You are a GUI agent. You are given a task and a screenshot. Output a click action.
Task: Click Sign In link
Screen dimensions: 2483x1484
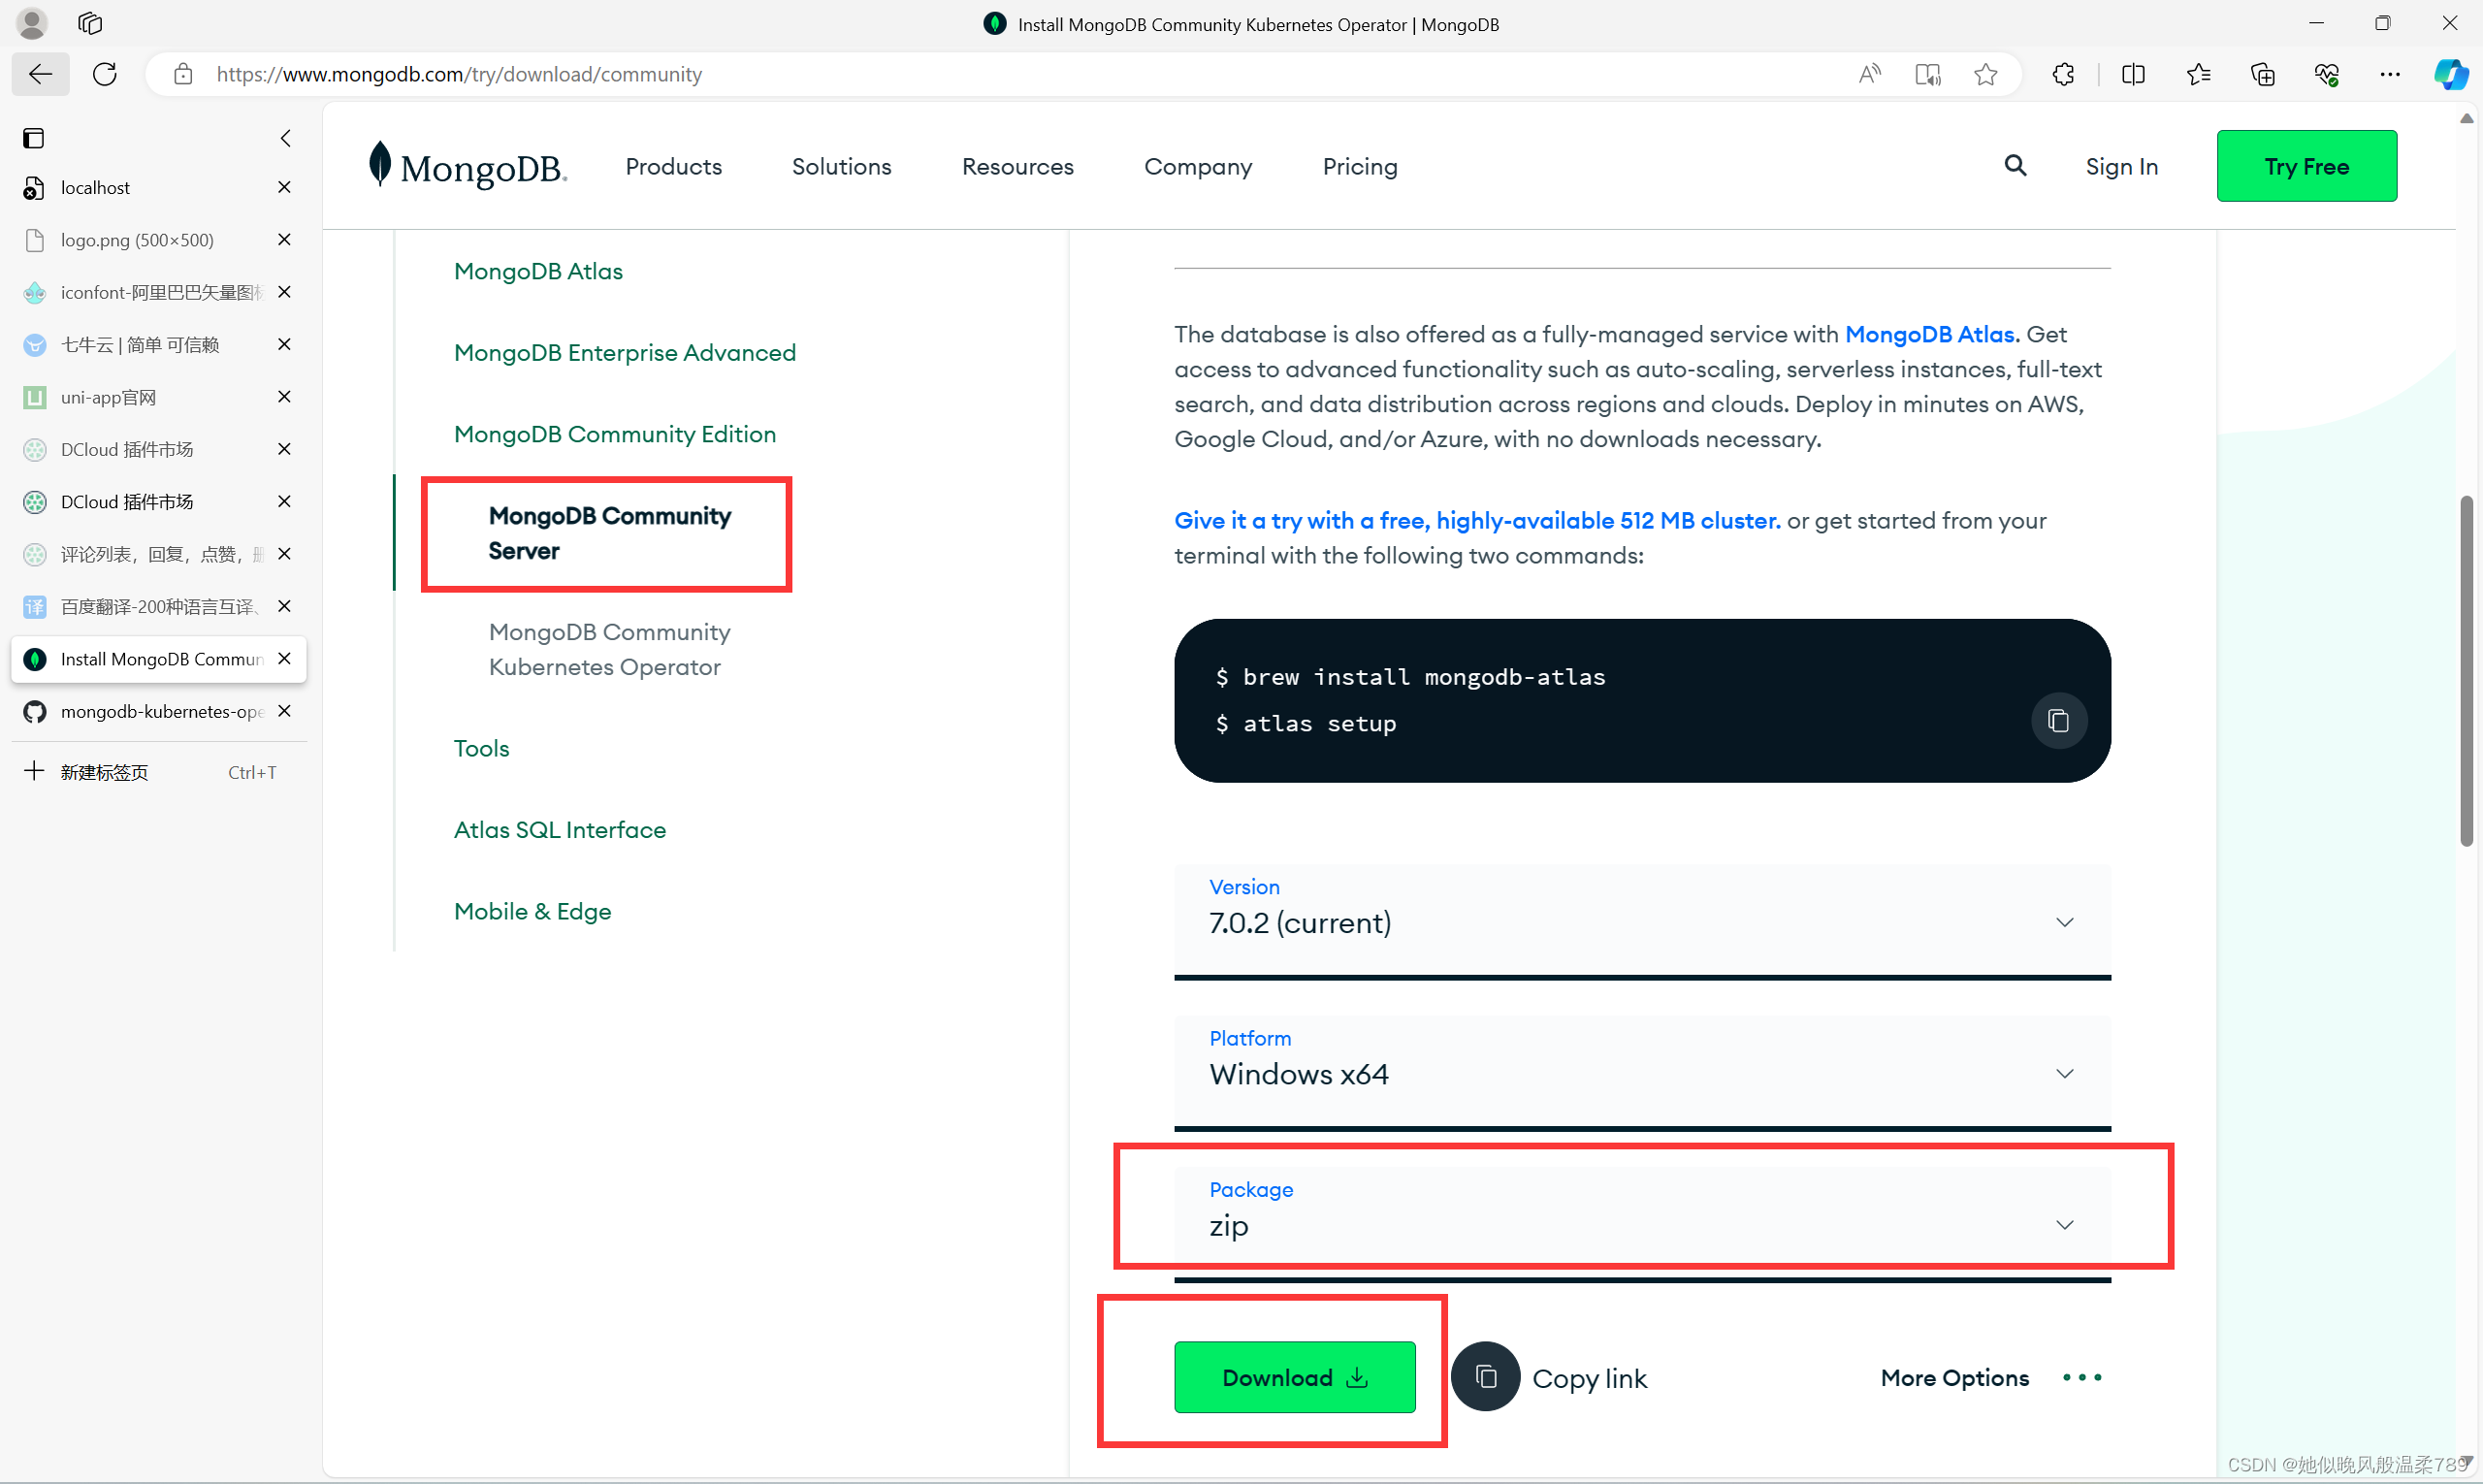click(2121, 166)
